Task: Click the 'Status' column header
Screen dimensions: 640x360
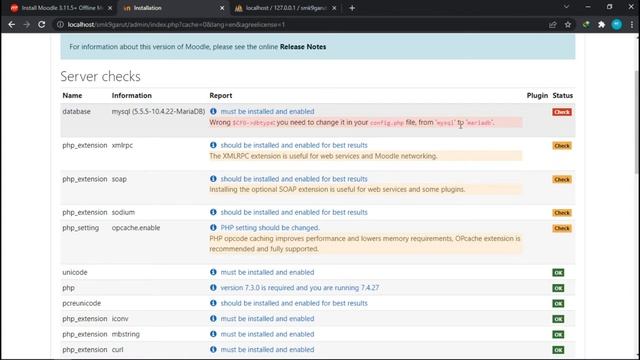Action: [562, 96]
